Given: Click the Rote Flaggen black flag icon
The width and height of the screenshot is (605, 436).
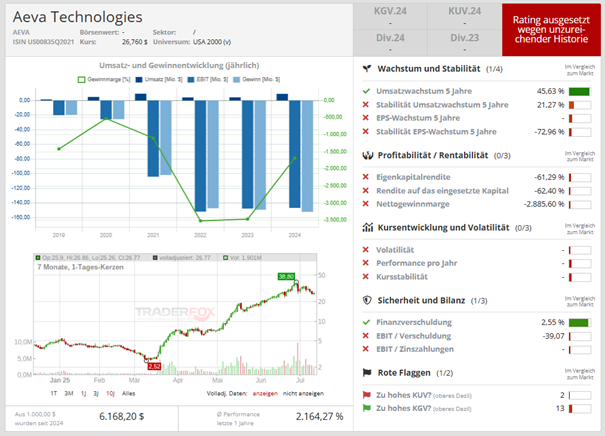Looking at the screenshot, I should pos(367,373).
